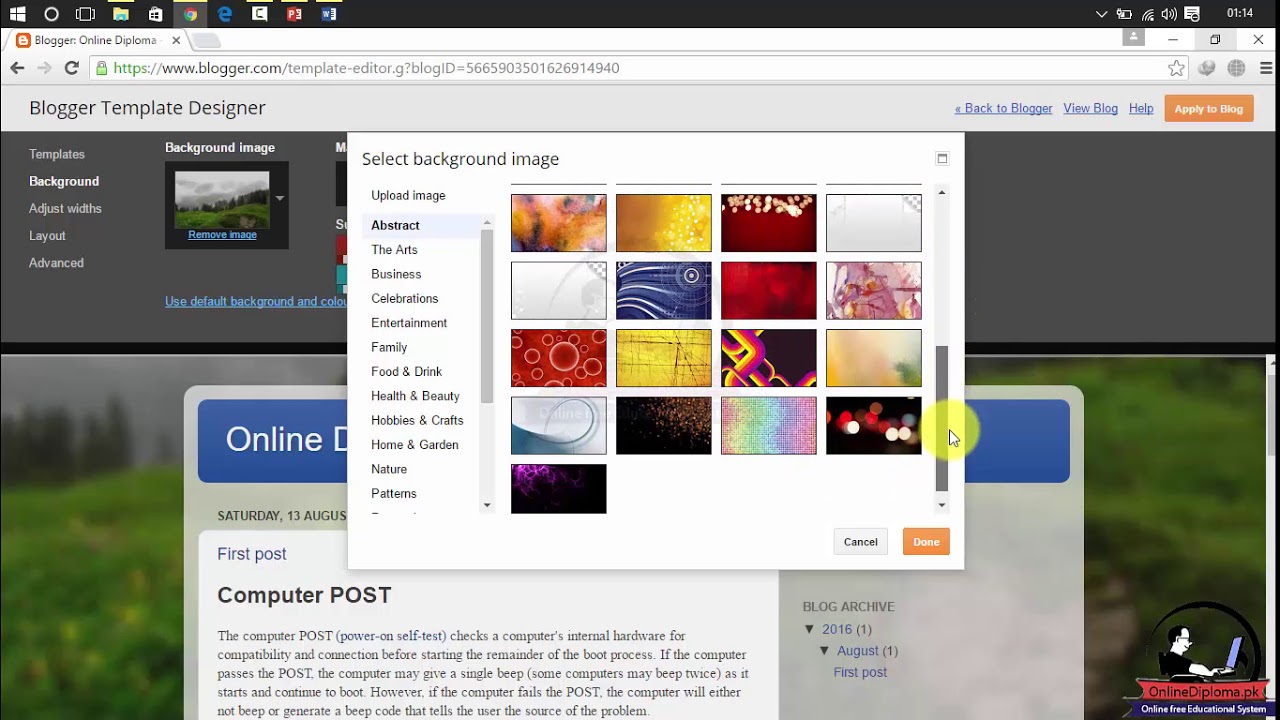Choose the Hobbies & Crafts category

click(417, 420)
